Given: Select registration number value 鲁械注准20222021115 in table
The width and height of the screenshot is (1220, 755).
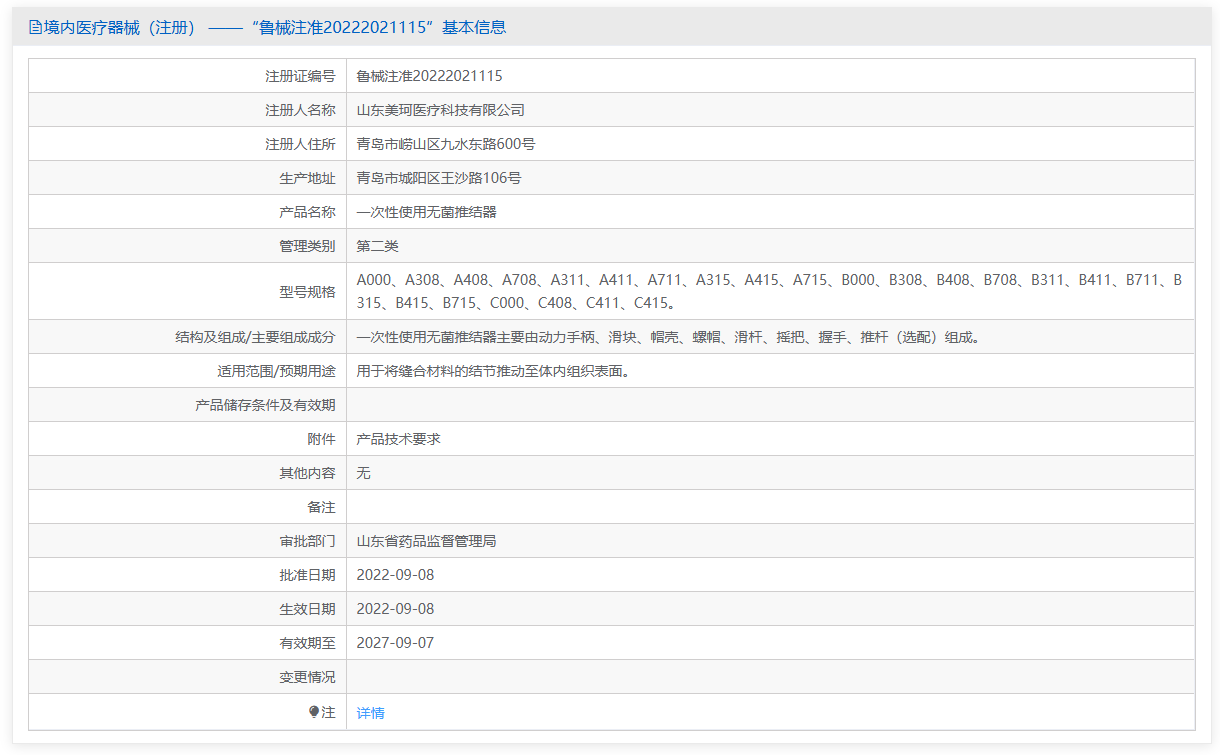Looking at the screenshot, I should (x=429, y=76).
